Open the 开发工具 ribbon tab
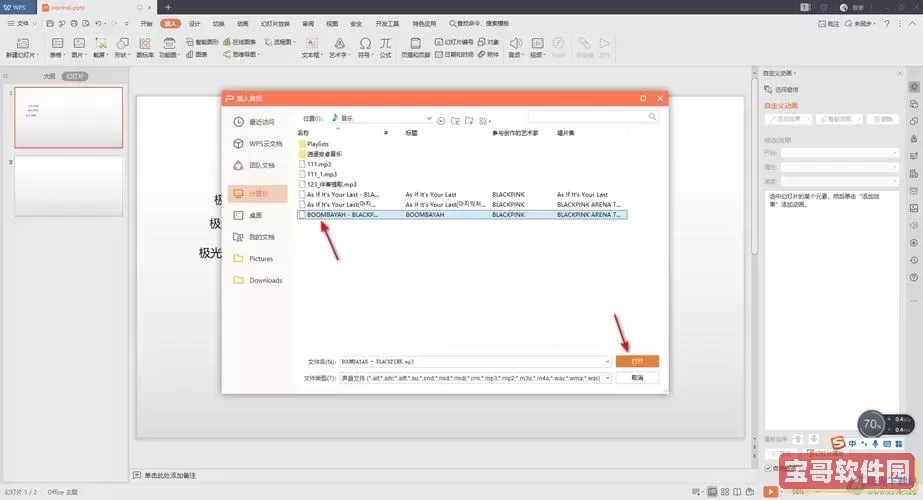 coord(387,24)
